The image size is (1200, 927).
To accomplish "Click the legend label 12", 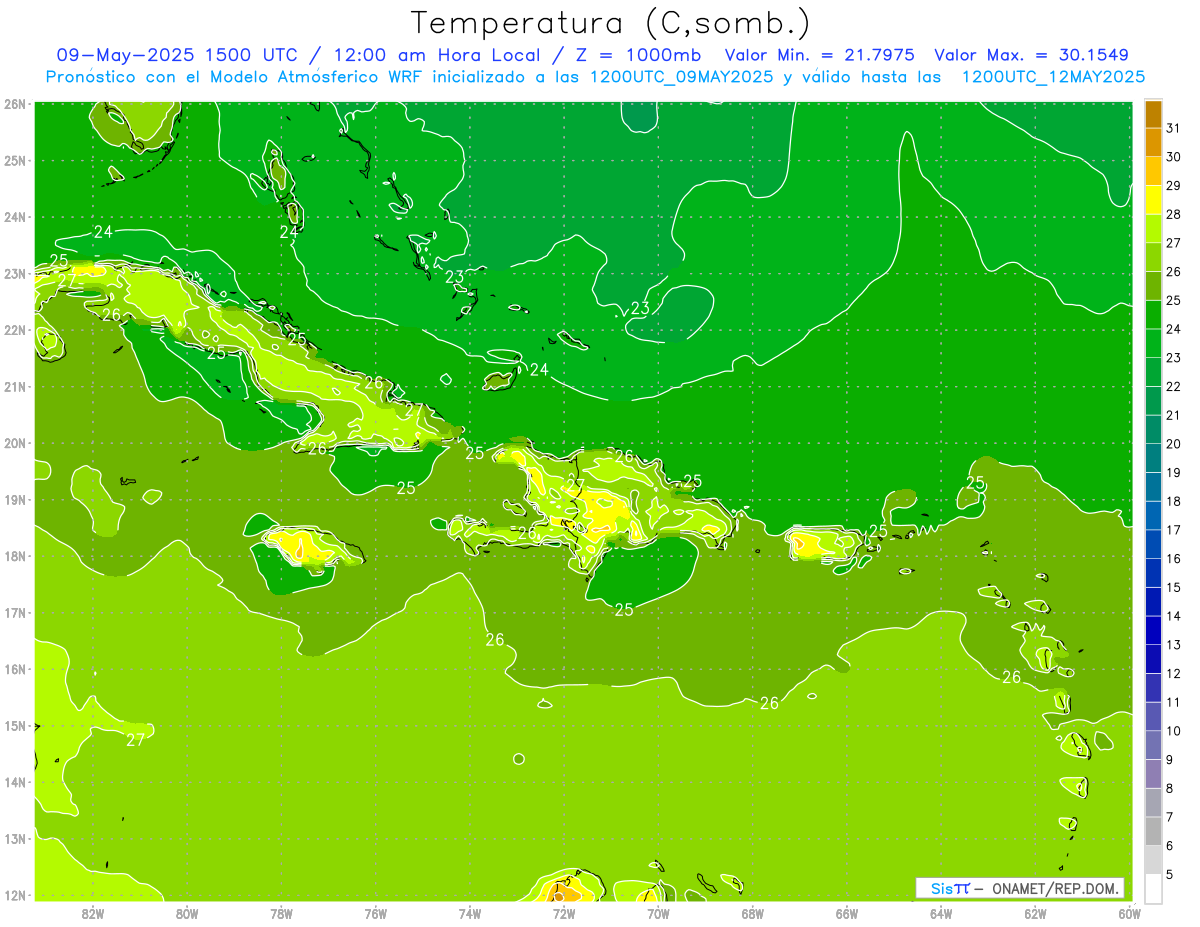I will click(1174, 673).
